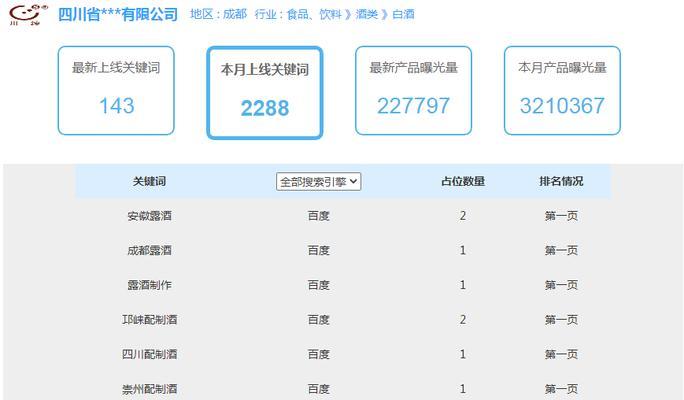Click the keyword 露酒制作

pyautogui.click(x=149, y=285)
